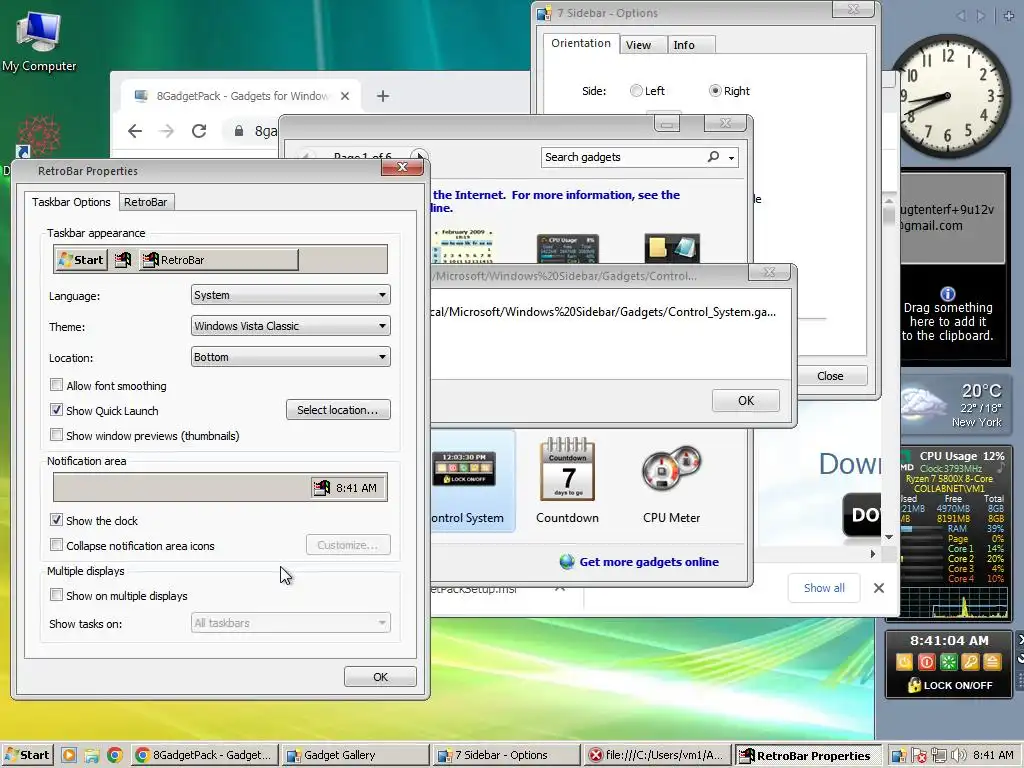The image size is (1024, 768).
Task: Click the yellow power icon in Control System gadget
Action: 904,662
